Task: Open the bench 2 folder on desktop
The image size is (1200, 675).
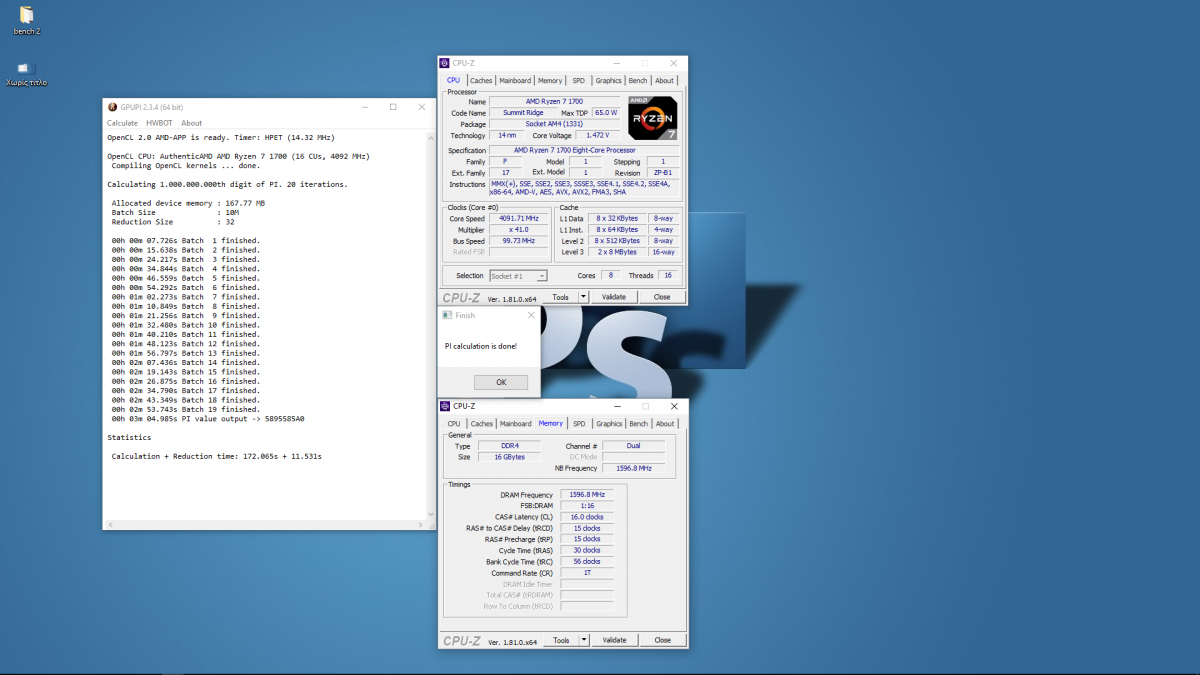Action: (26, 19)
